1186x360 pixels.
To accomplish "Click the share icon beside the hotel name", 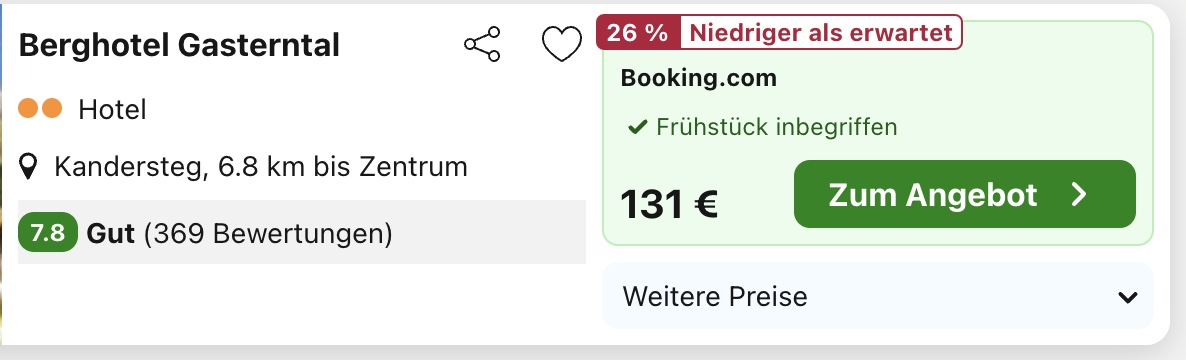I will pos(483,44).
